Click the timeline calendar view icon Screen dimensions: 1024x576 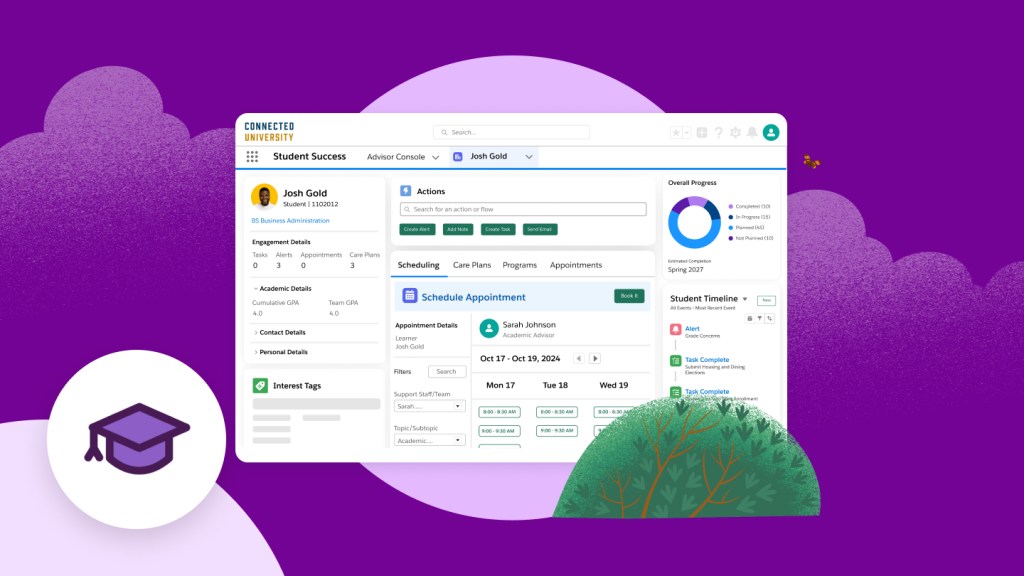pyautogui.click(x=750, y=319)
